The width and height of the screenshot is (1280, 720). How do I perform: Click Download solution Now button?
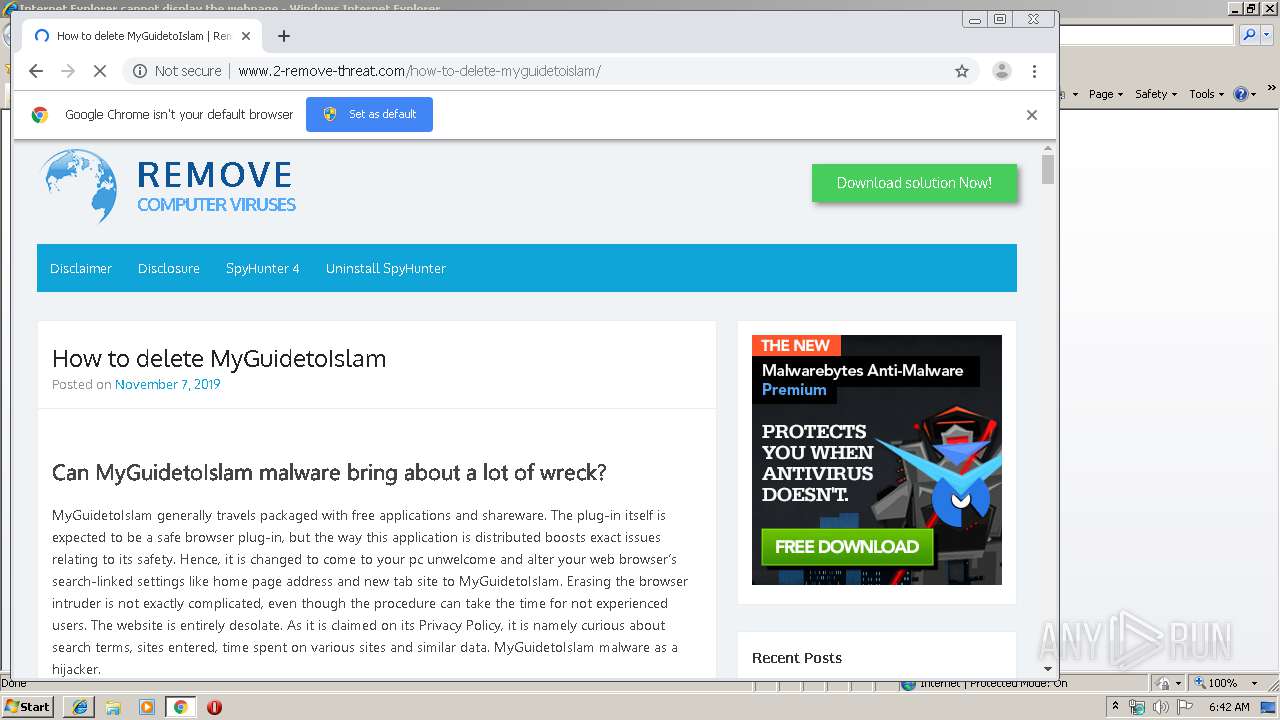coord(914,183)
